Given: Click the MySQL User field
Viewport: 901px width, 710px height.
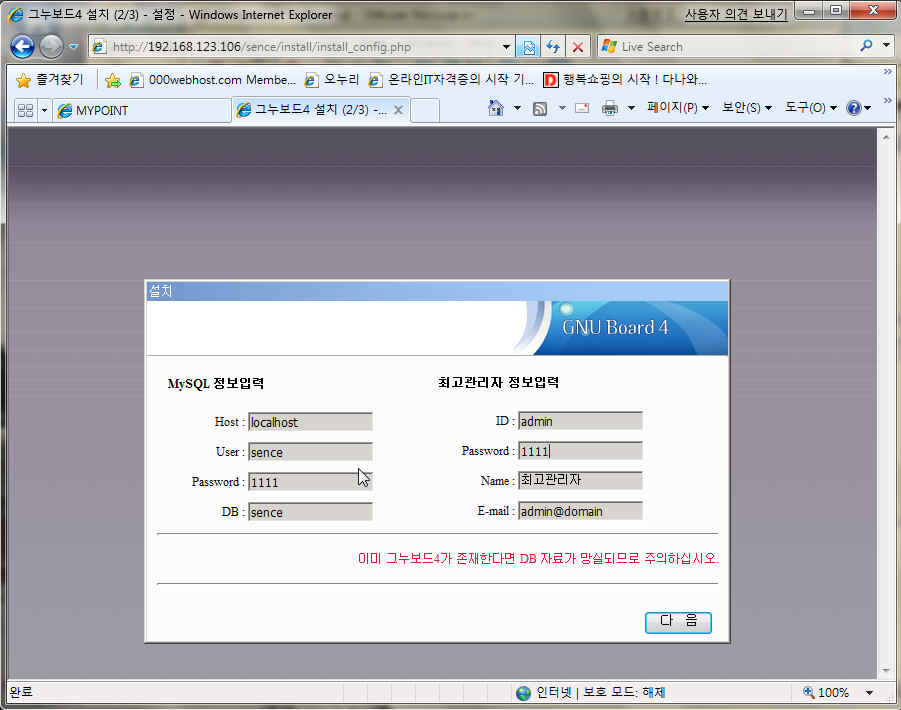Looking at the screenshot, I should pos(310,452).
